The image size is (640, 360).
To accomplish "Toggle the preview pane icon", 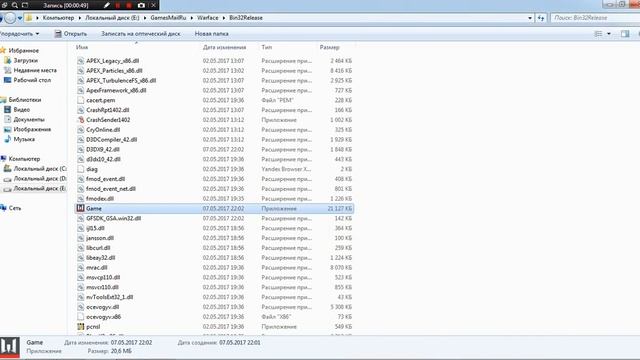I will click(x=625, y=34).
